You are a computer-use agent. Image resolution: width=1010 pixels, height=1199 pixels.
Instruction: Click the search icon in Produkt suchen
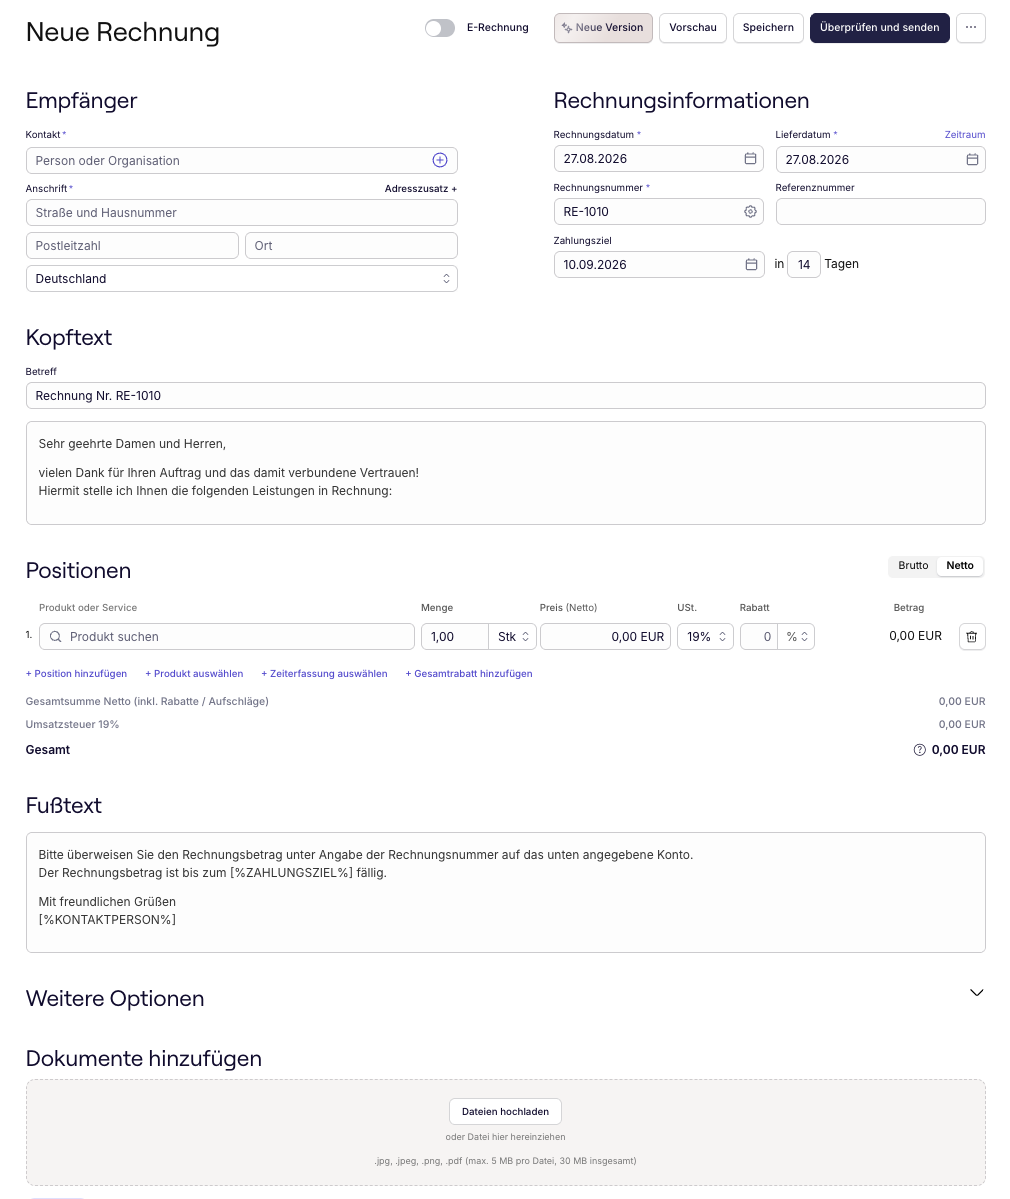tap(55, 636)
